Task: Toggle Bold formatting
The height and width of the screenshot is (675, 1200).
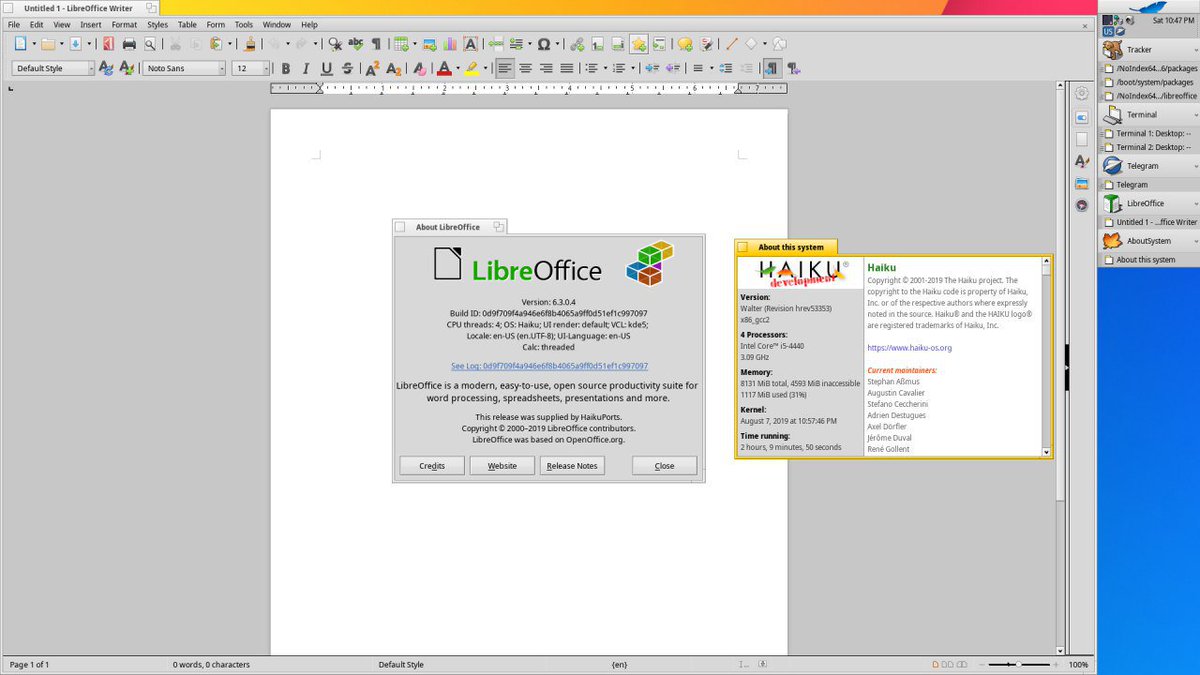Action: point(286,69)
